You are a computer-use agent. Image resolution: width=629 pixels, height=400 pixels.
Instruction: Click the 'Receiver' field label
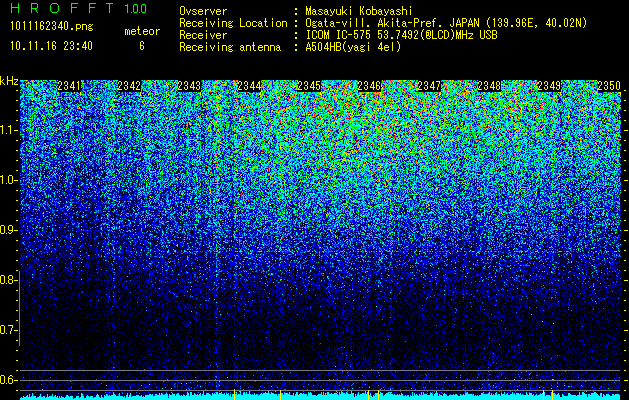(203, 35)
